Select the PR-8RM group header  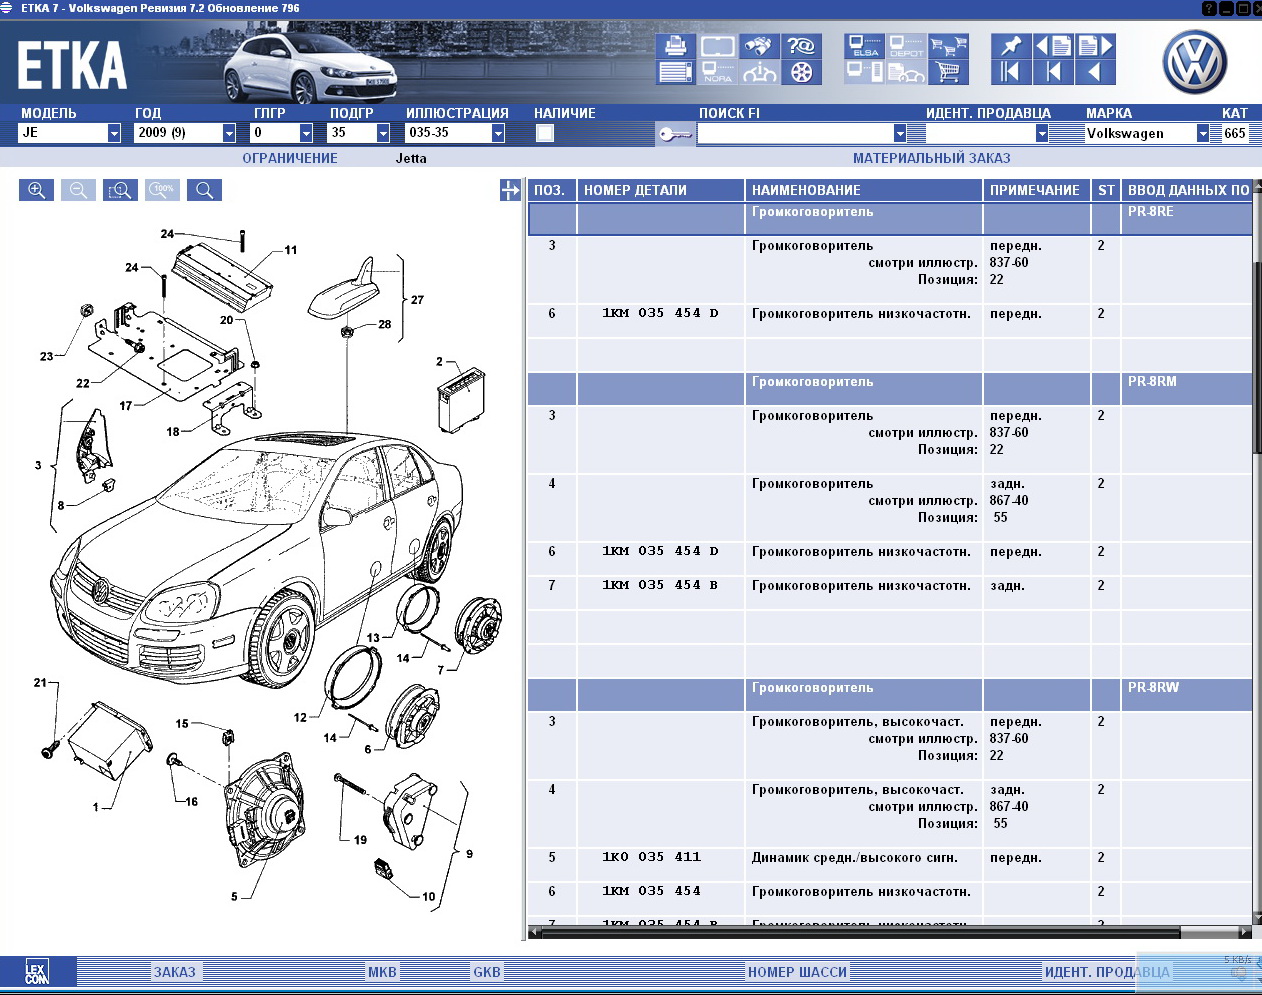(x=890, y=388)
